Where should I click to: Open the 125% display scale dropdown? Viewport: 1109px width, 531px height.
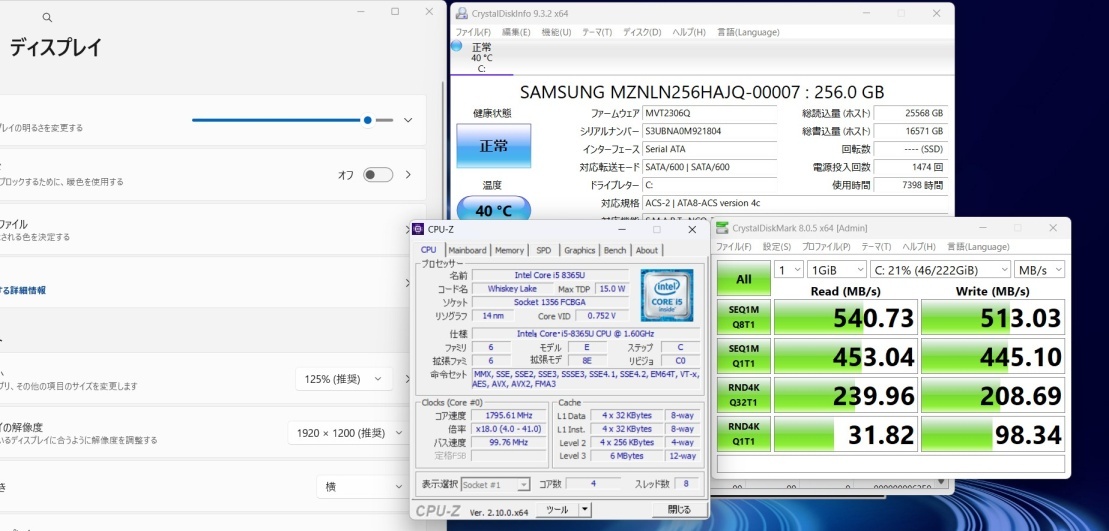click(x=342, y=379)
